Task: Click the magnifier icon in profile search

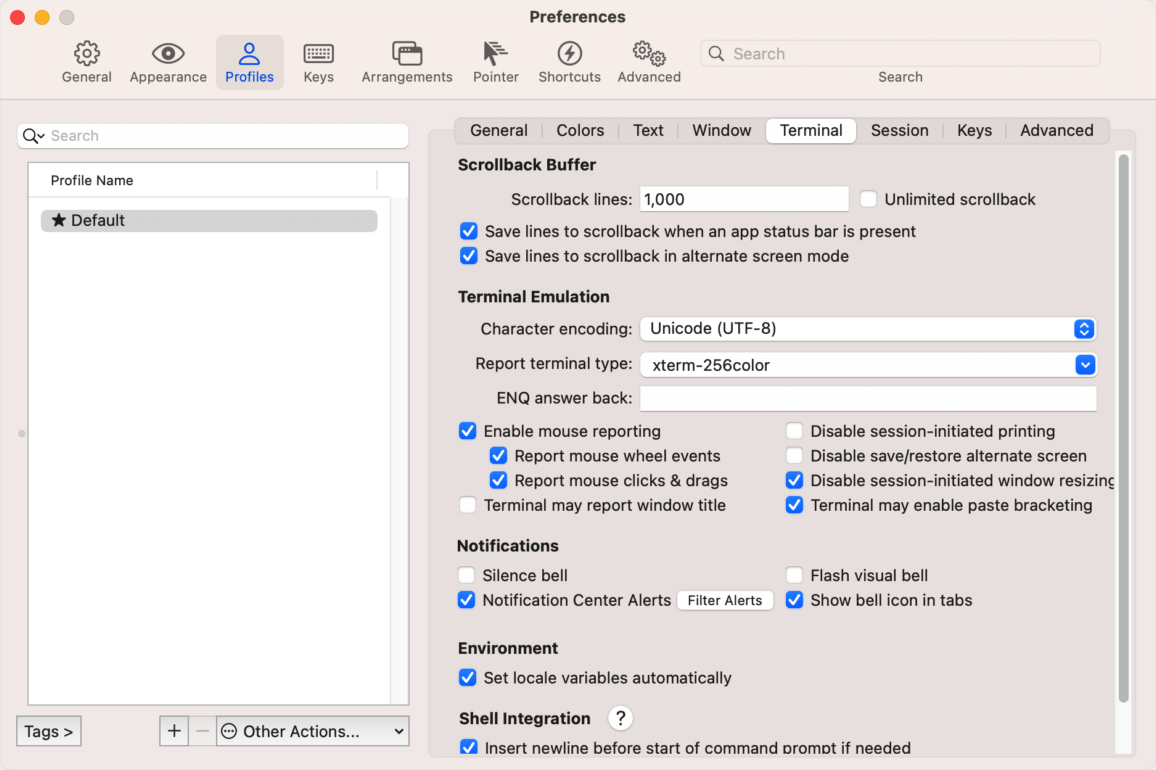Action: click(33, 136)
